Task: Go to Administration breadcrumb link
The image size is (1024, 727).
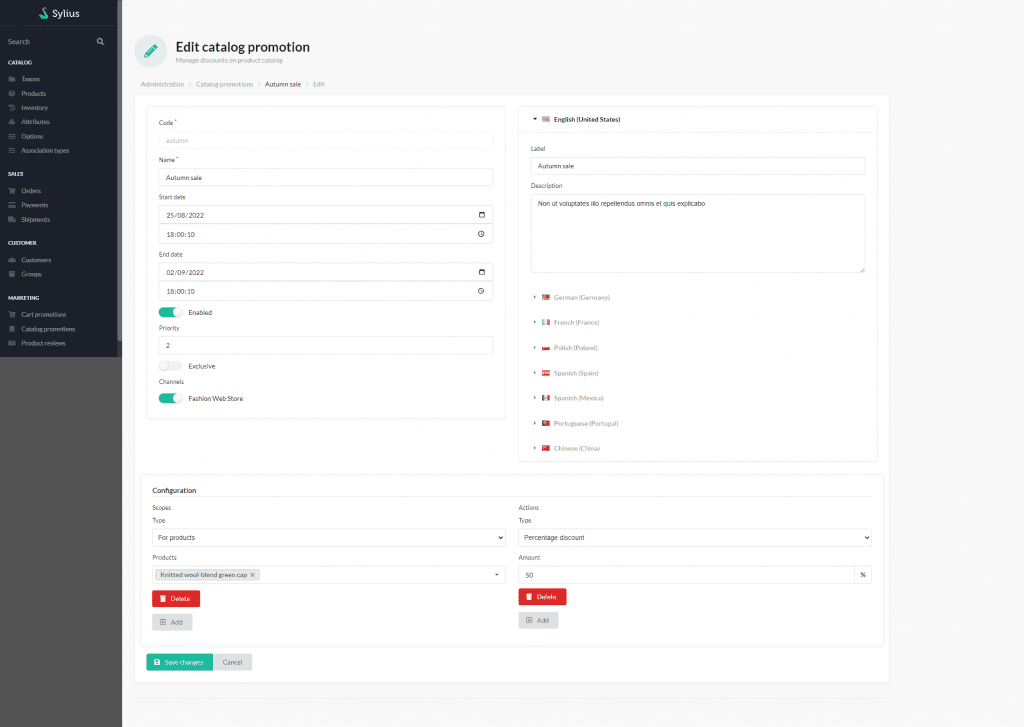Action: (x=163, y=84)
